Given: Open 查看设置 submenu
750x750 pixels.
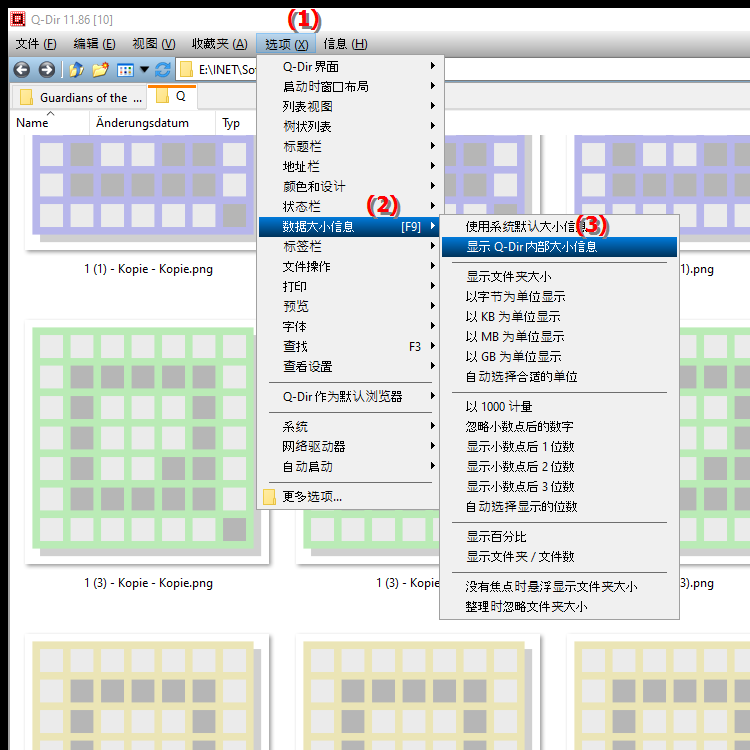Looking at the screenshot, I should click(x=350, y=367).
